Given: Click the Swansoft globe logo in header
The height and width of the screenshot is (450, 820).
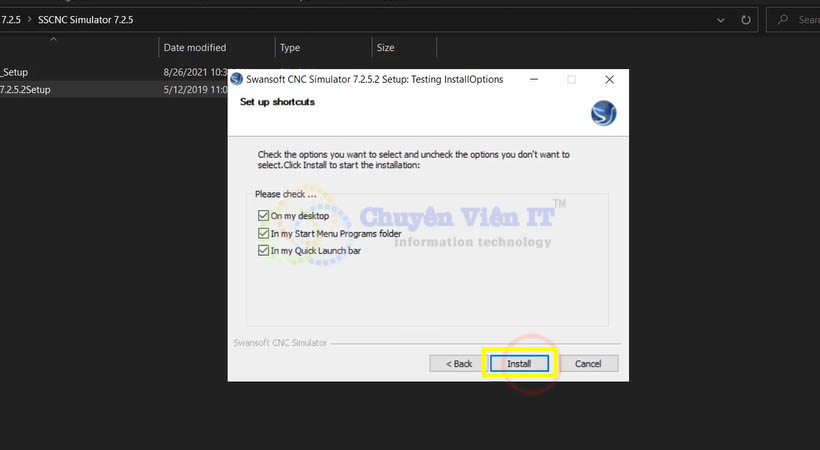Looking at the screenshot, I should pos(603,114).
